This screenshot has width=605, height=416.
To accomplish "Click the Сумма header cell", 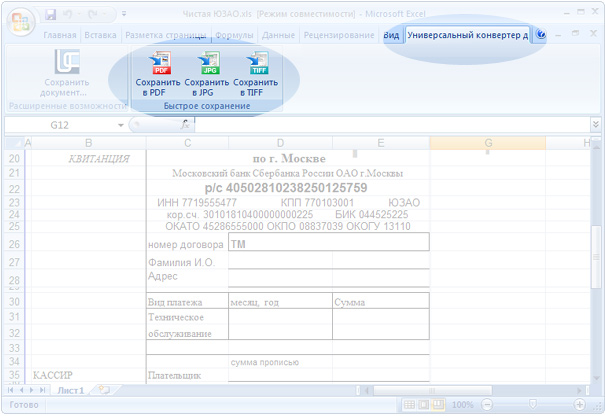I will tap(380, 302).
